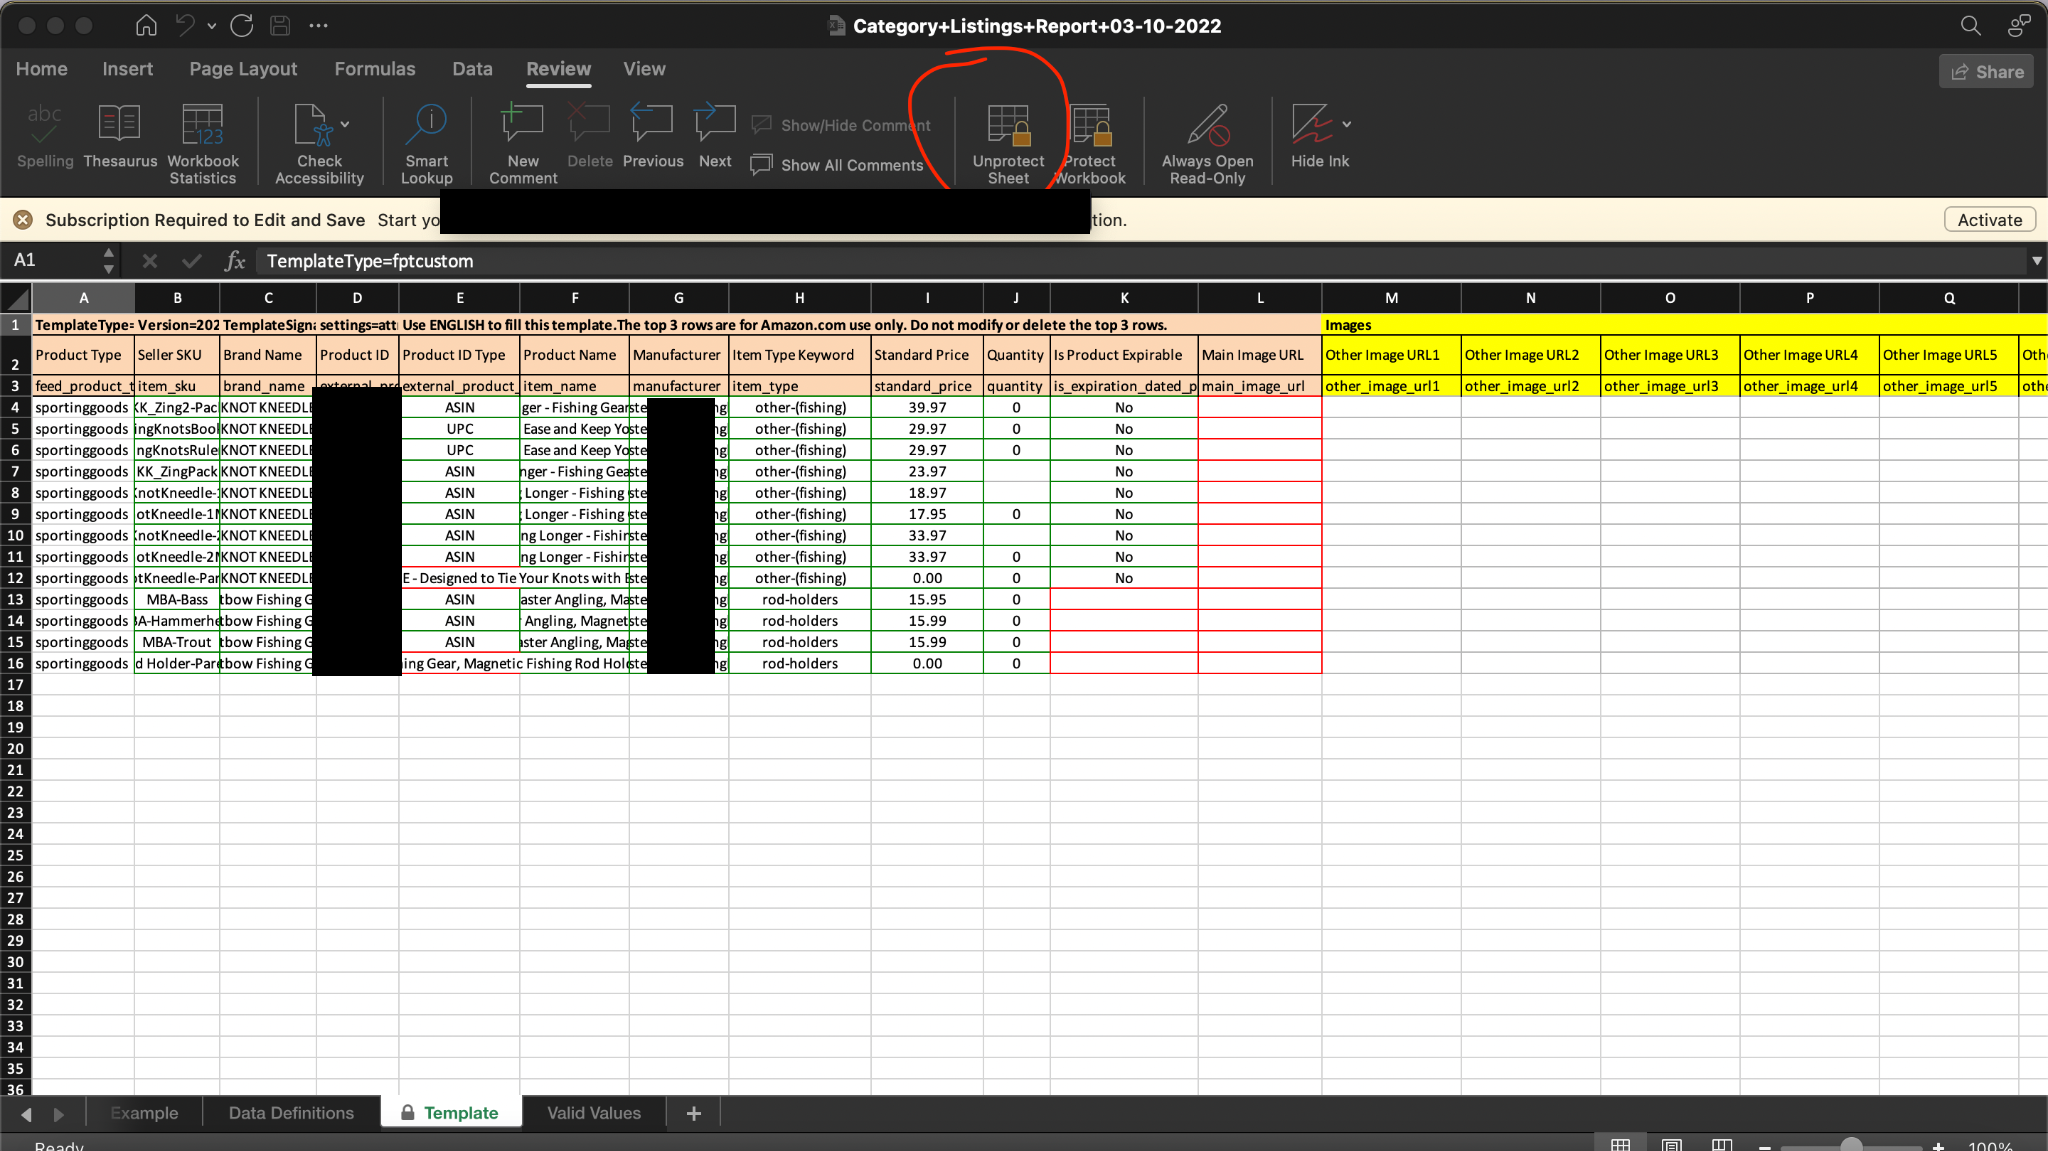This screenshot has width=2048, height=1151.
Task: Open the Hide Ink dropdown arrow
Action: (x=1347, y=124)
